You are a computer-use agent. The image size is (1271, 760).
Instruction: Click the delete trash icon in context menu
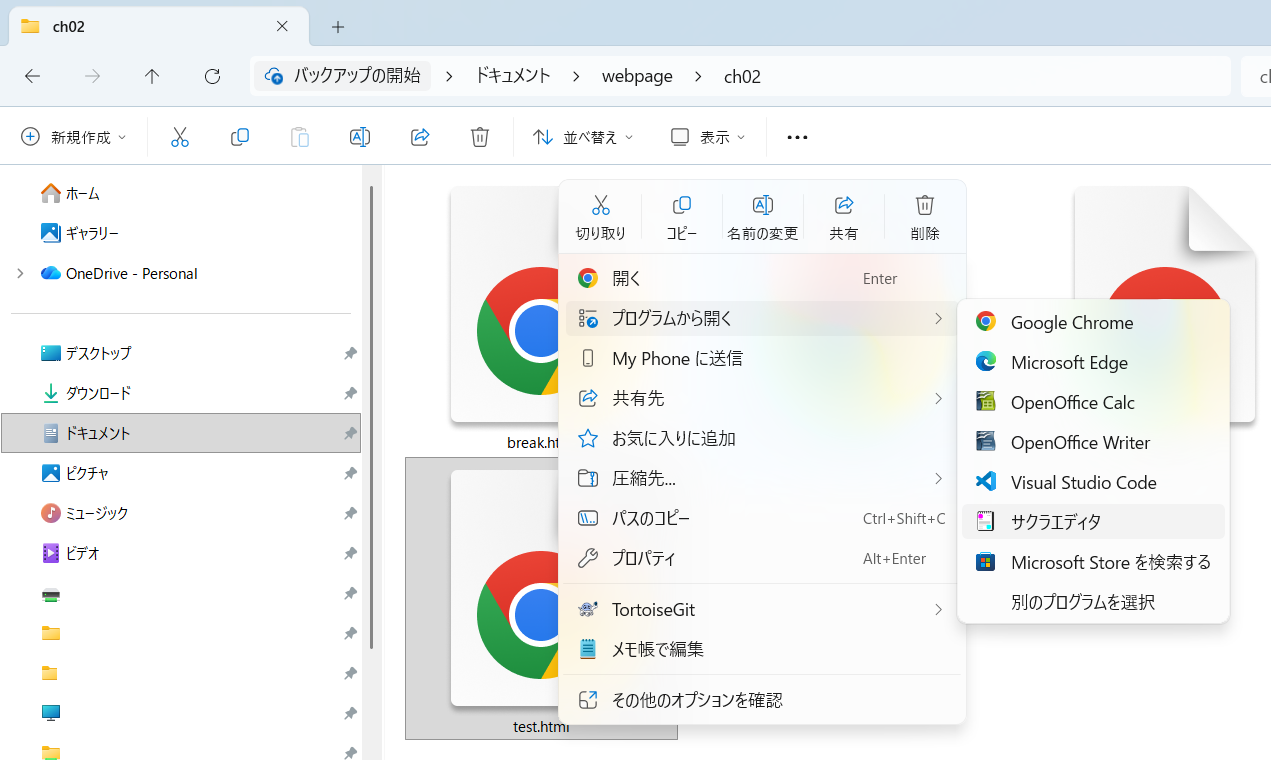click(x=925, y=216)
